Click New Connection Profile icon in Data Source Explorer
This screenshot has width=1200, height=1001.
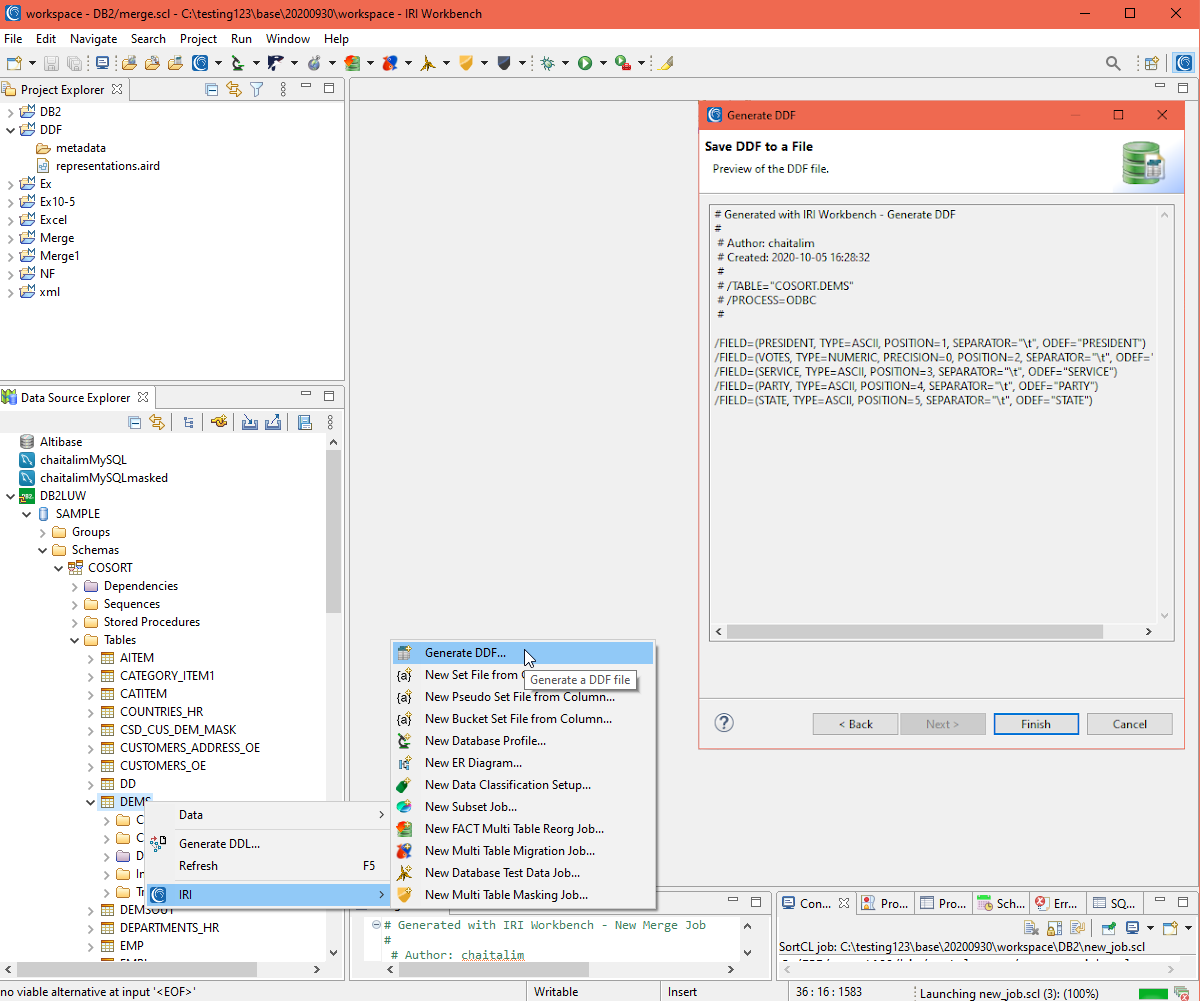pyautogui.click(x=219, y=423)
